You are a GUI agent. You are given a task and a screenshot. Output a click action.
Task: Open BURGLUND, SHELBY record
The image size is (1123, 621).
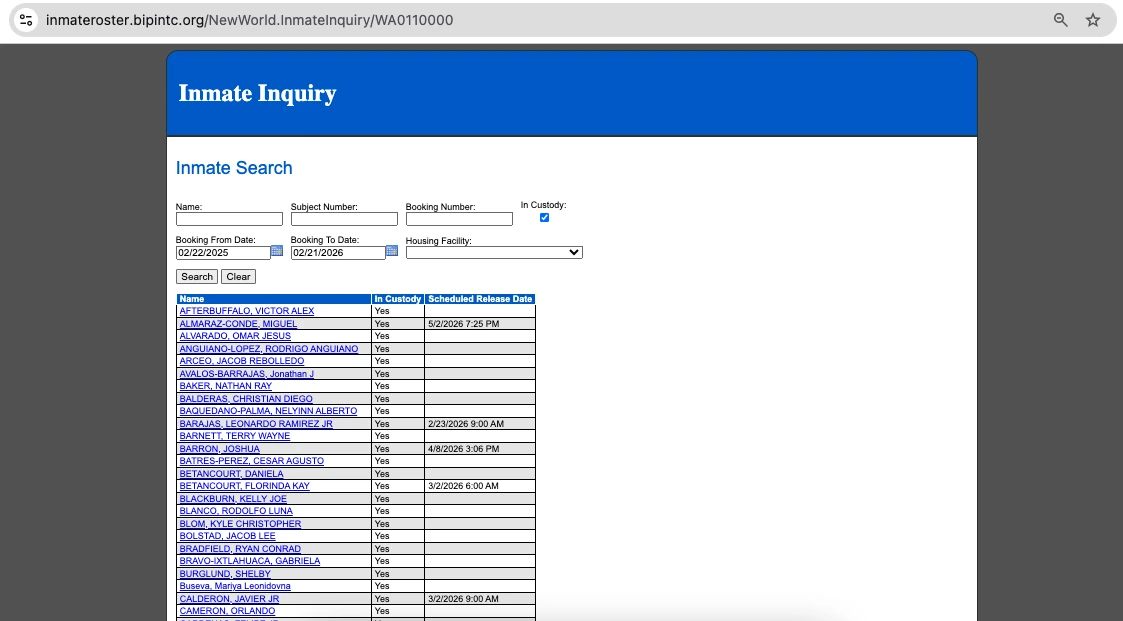(x=225, y=574)
